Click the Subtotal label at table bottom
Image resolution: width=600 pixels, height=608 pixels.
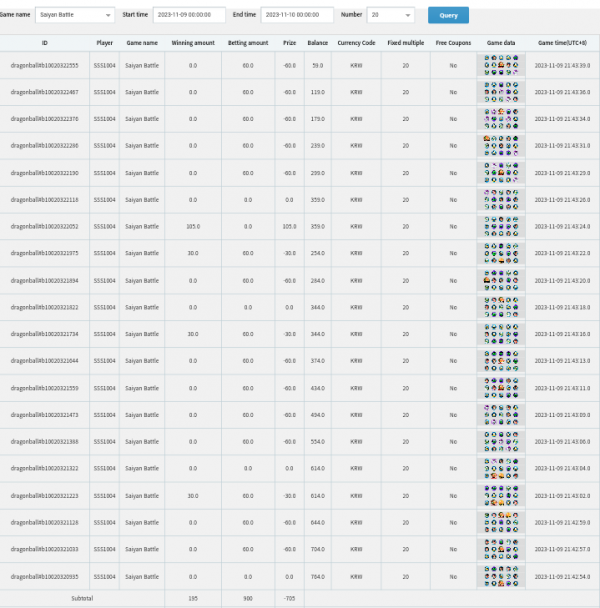pos(82,598)
